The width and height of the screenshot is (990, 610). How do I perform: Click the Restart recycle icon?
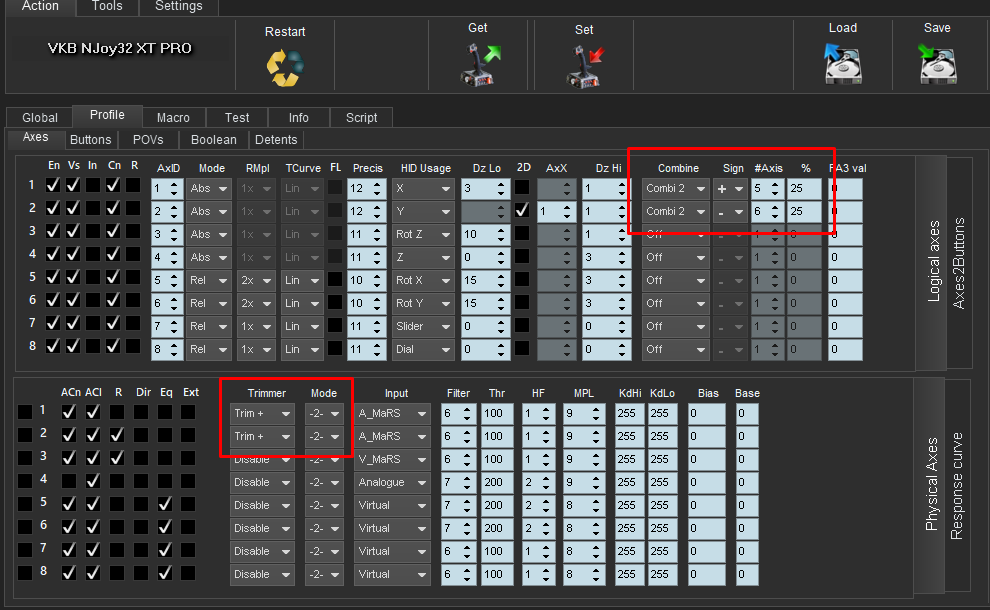pos(284,65)
